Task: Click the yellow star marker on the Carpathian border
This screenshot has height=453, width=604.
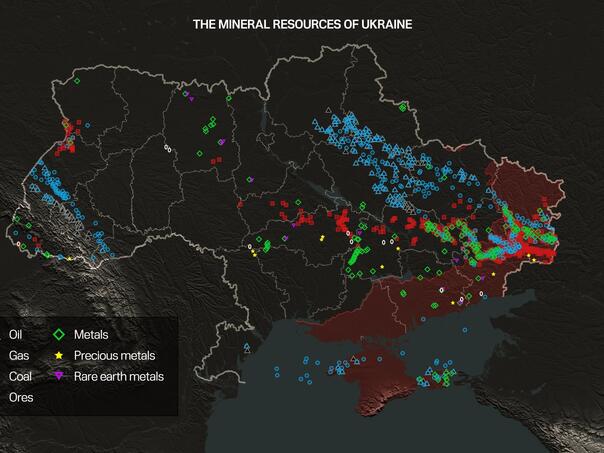Action: point(70,258)
